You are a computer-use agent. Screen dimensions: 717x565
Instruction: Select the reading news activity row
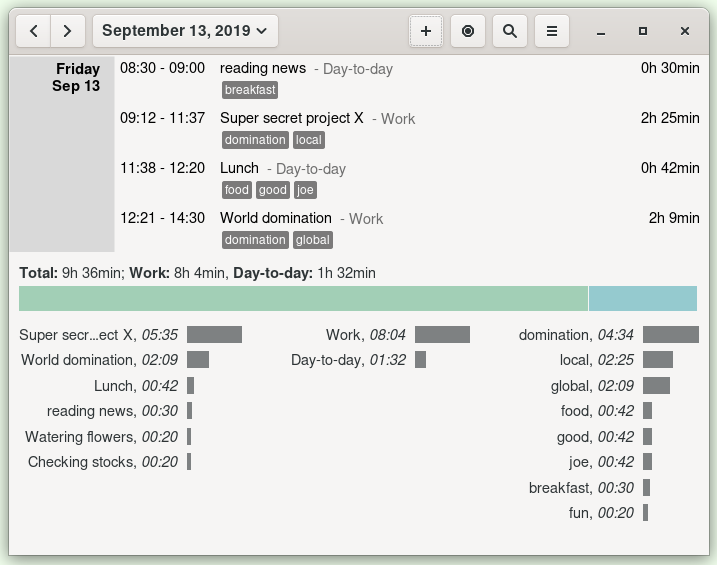pyautogui.click(x=263, y=69)
